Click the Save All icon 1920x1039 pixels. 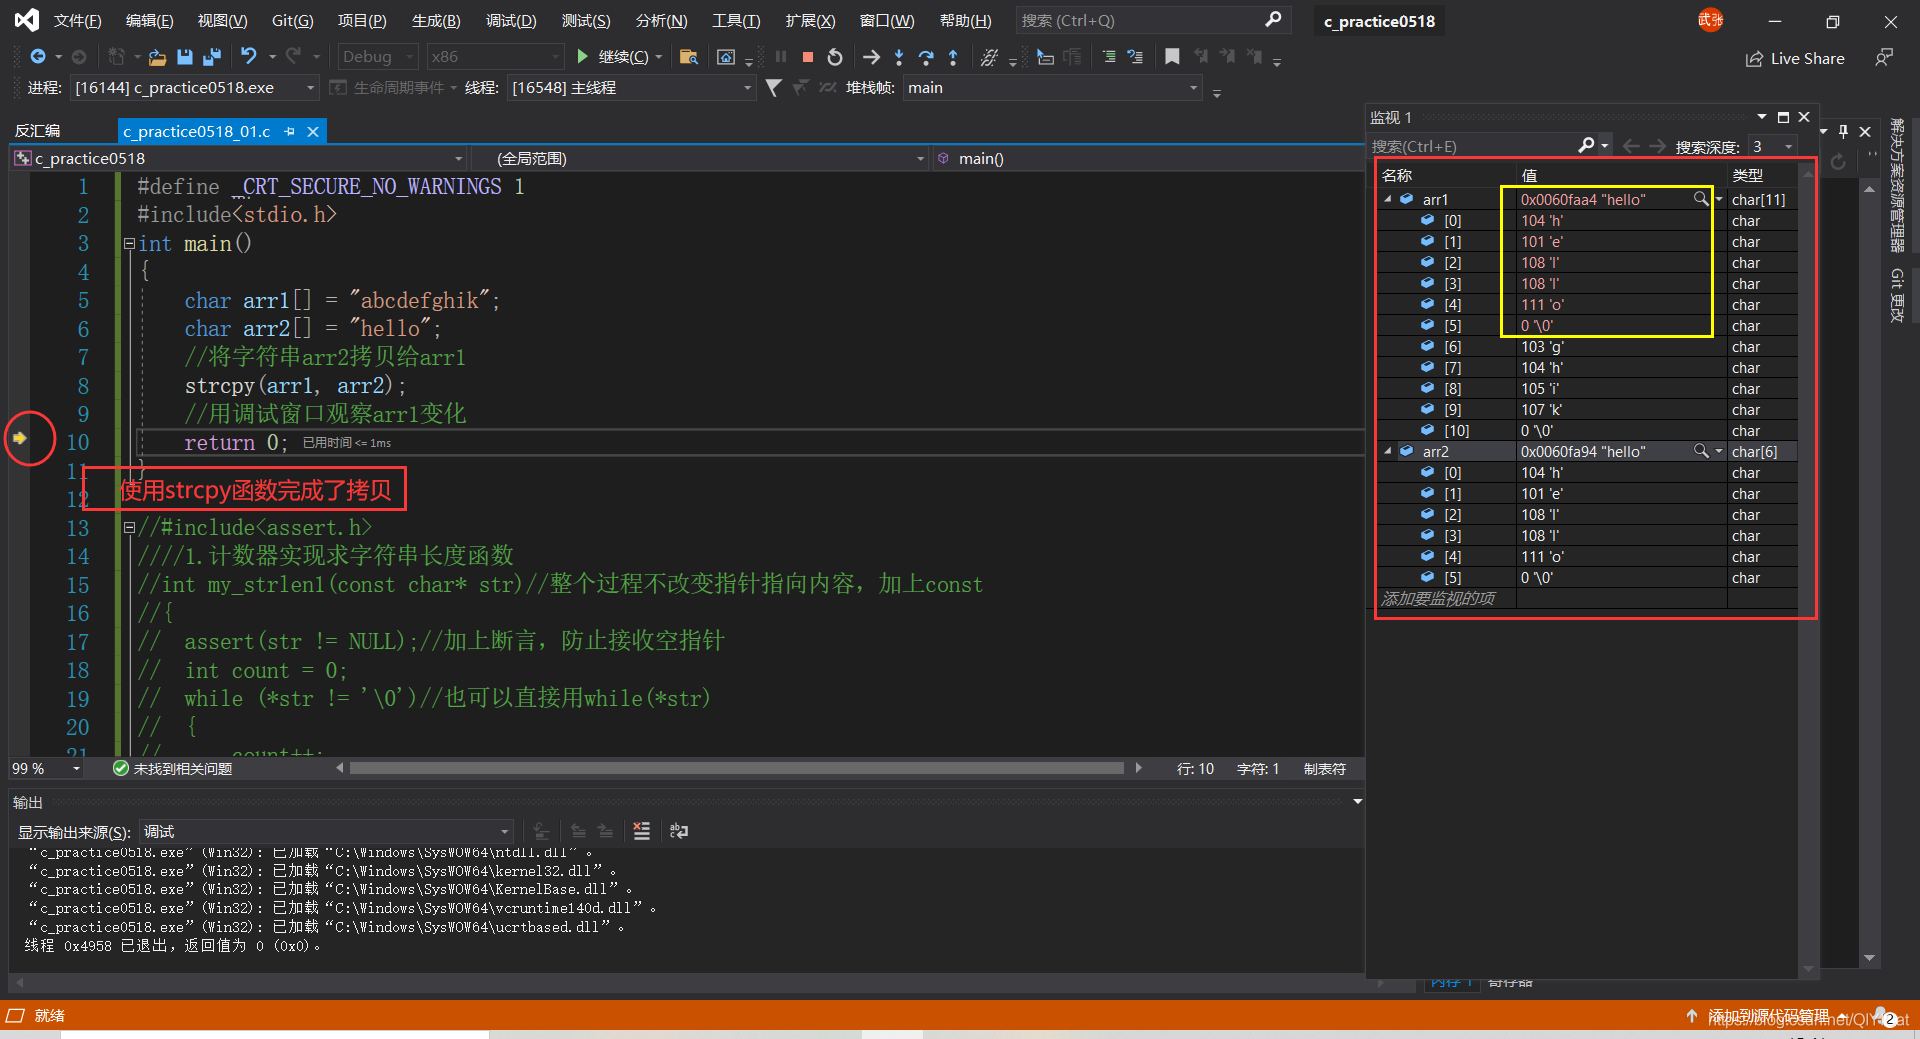click(x=211, y=57)
